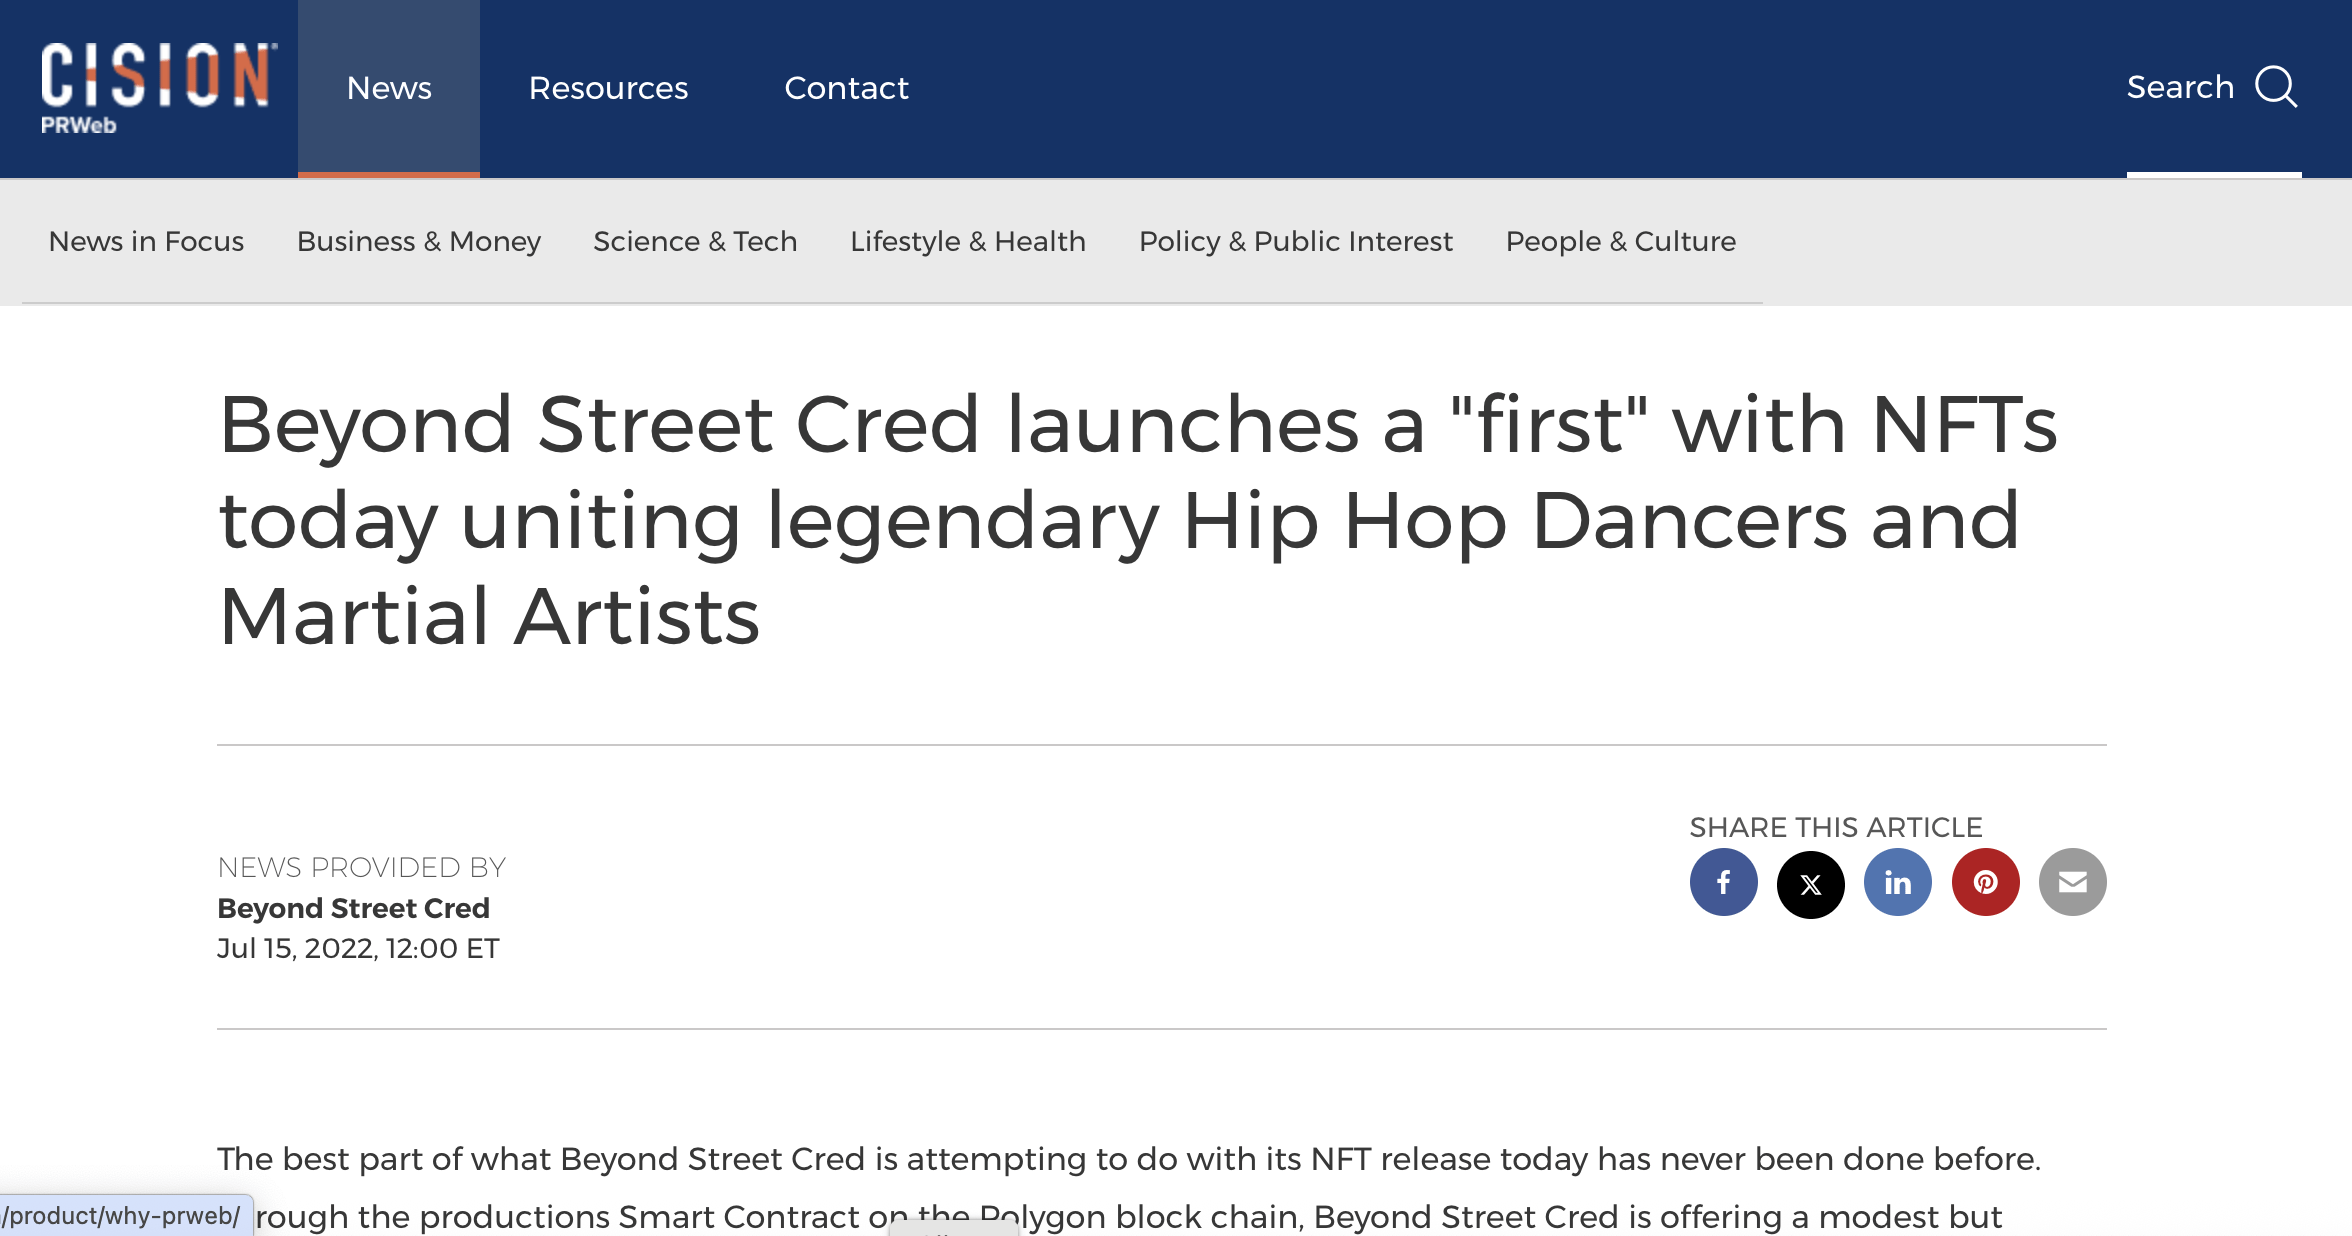Viewport: 2352px width, 1236px height.
Task: Click the search magnifying glass icon
Action: pos(2276,87)
